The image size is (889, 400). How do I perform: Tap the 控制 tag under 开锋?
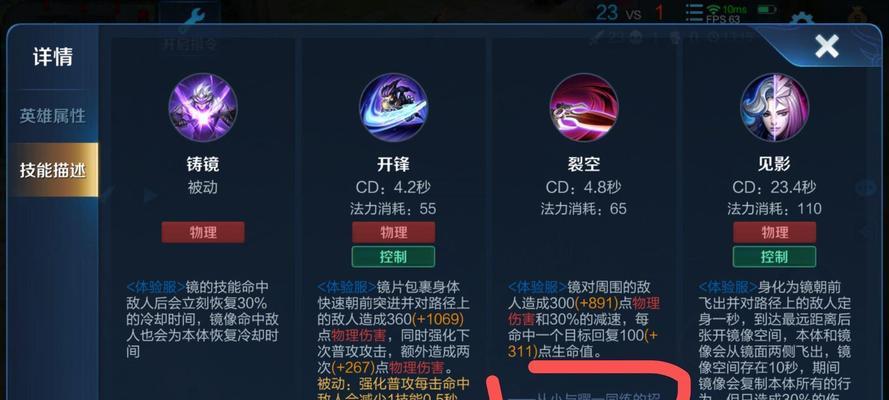[x=393, y=257]
